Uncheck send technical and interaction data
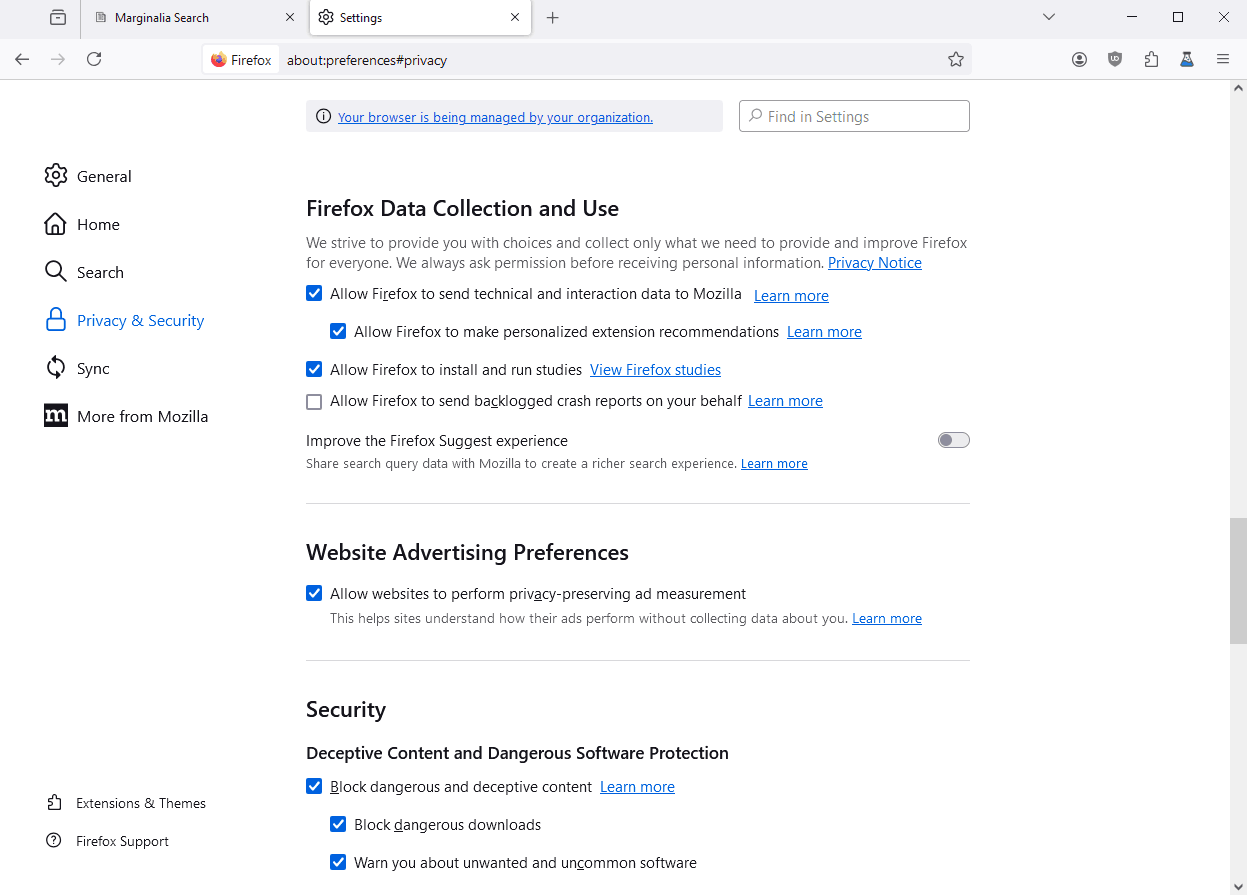The image size is (1247, 895). click(x=314, y=294)
